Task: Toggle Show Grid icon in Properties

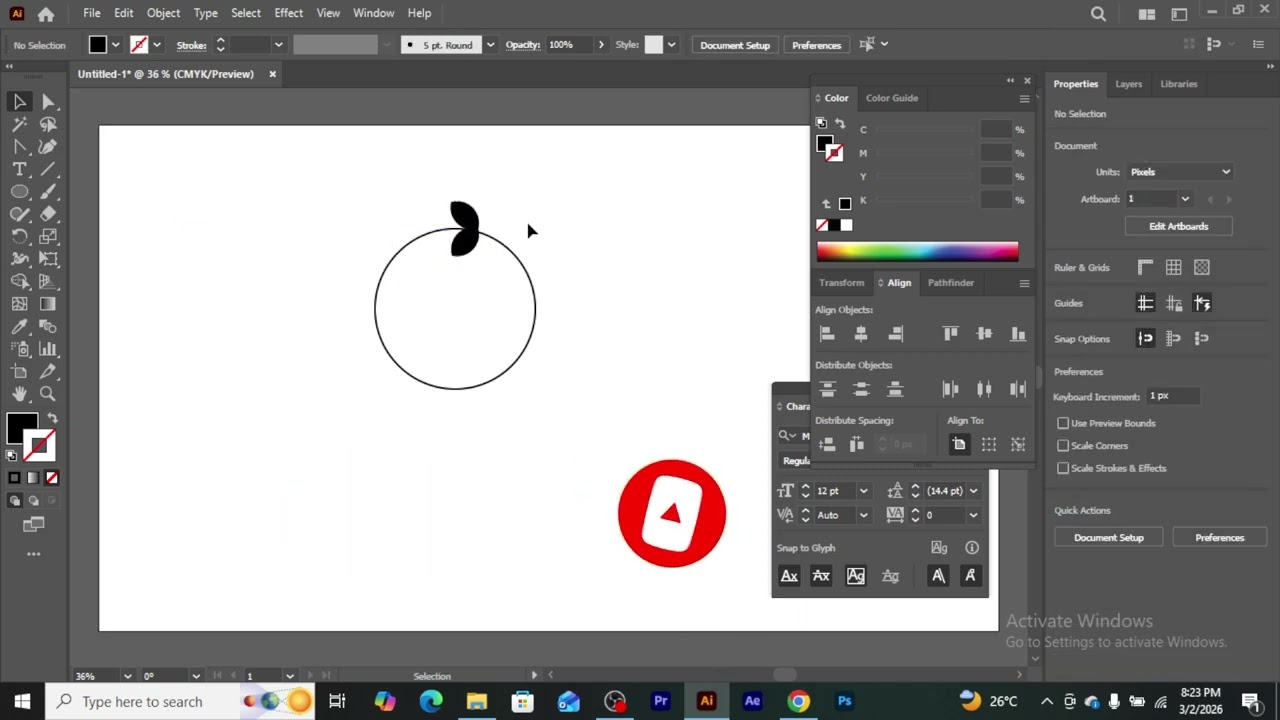Action: pos(1173,267)
